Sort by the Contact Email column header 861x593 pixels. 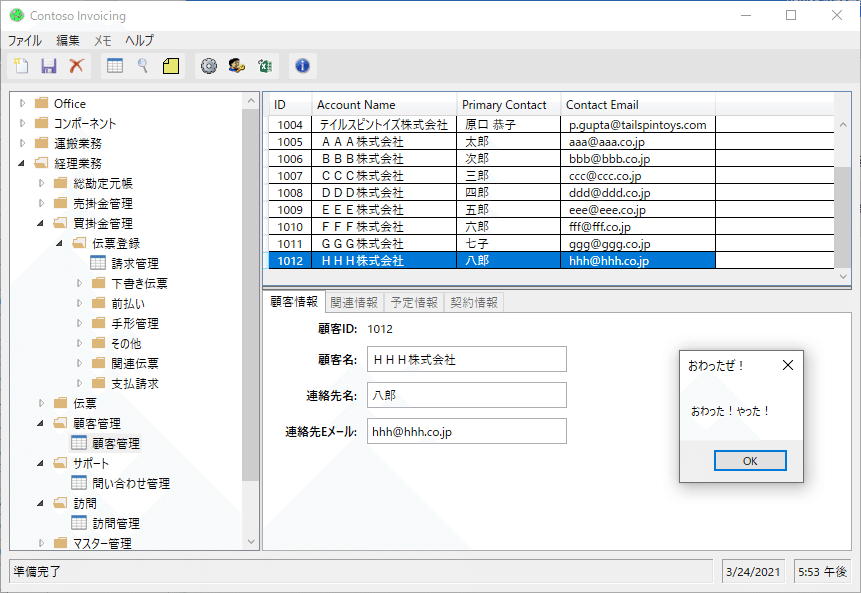tap(638, 104)
